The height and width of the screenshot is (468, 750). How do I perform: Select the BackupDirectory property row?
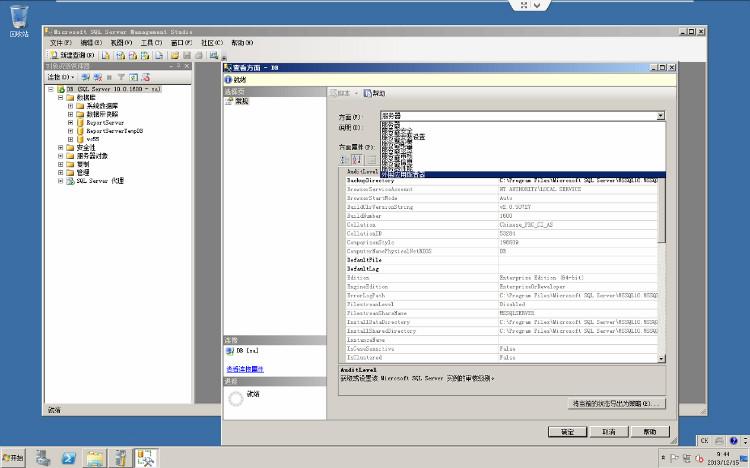point(501,180)
